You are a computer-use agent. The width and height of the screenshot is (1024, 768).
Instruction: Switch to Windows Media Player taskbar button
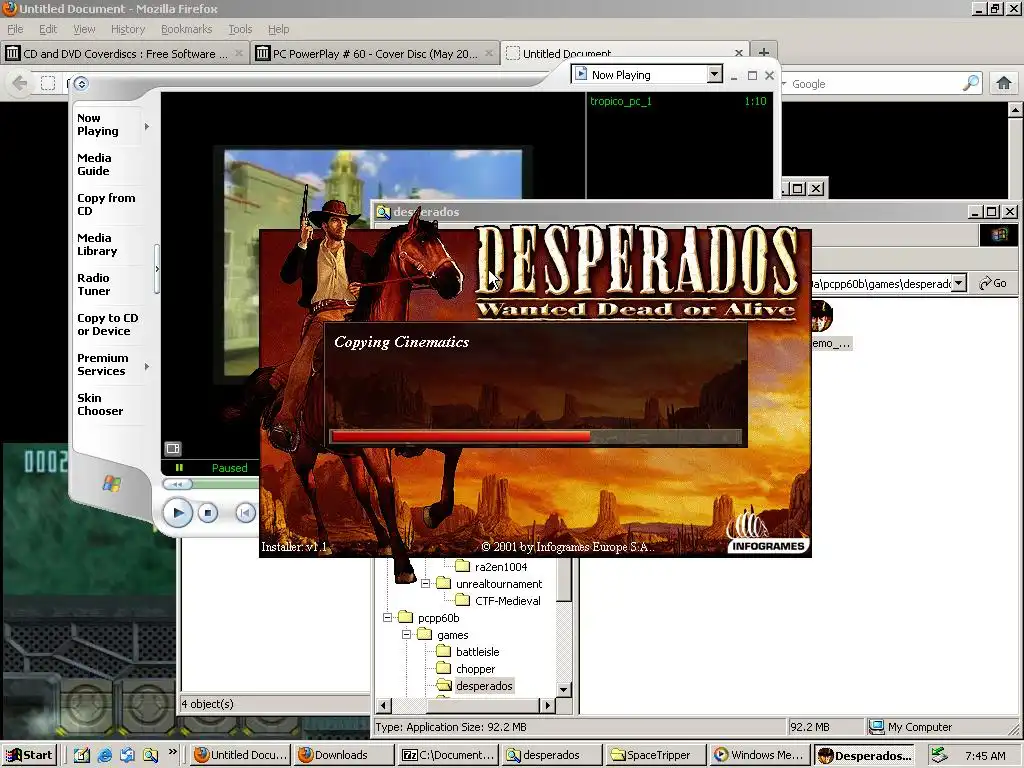pyautogui.click(x=760, y=755)
